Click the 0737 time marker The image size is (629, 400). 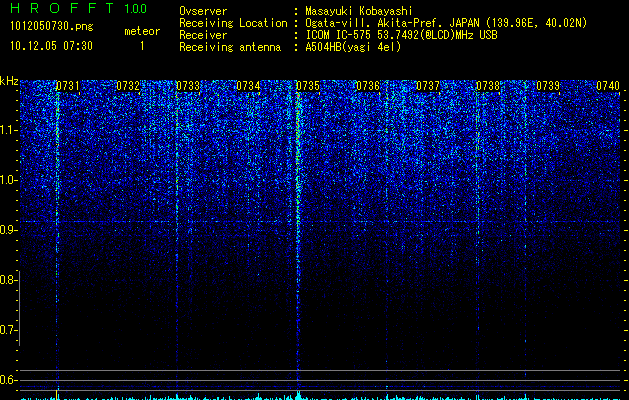coord(428,86)
